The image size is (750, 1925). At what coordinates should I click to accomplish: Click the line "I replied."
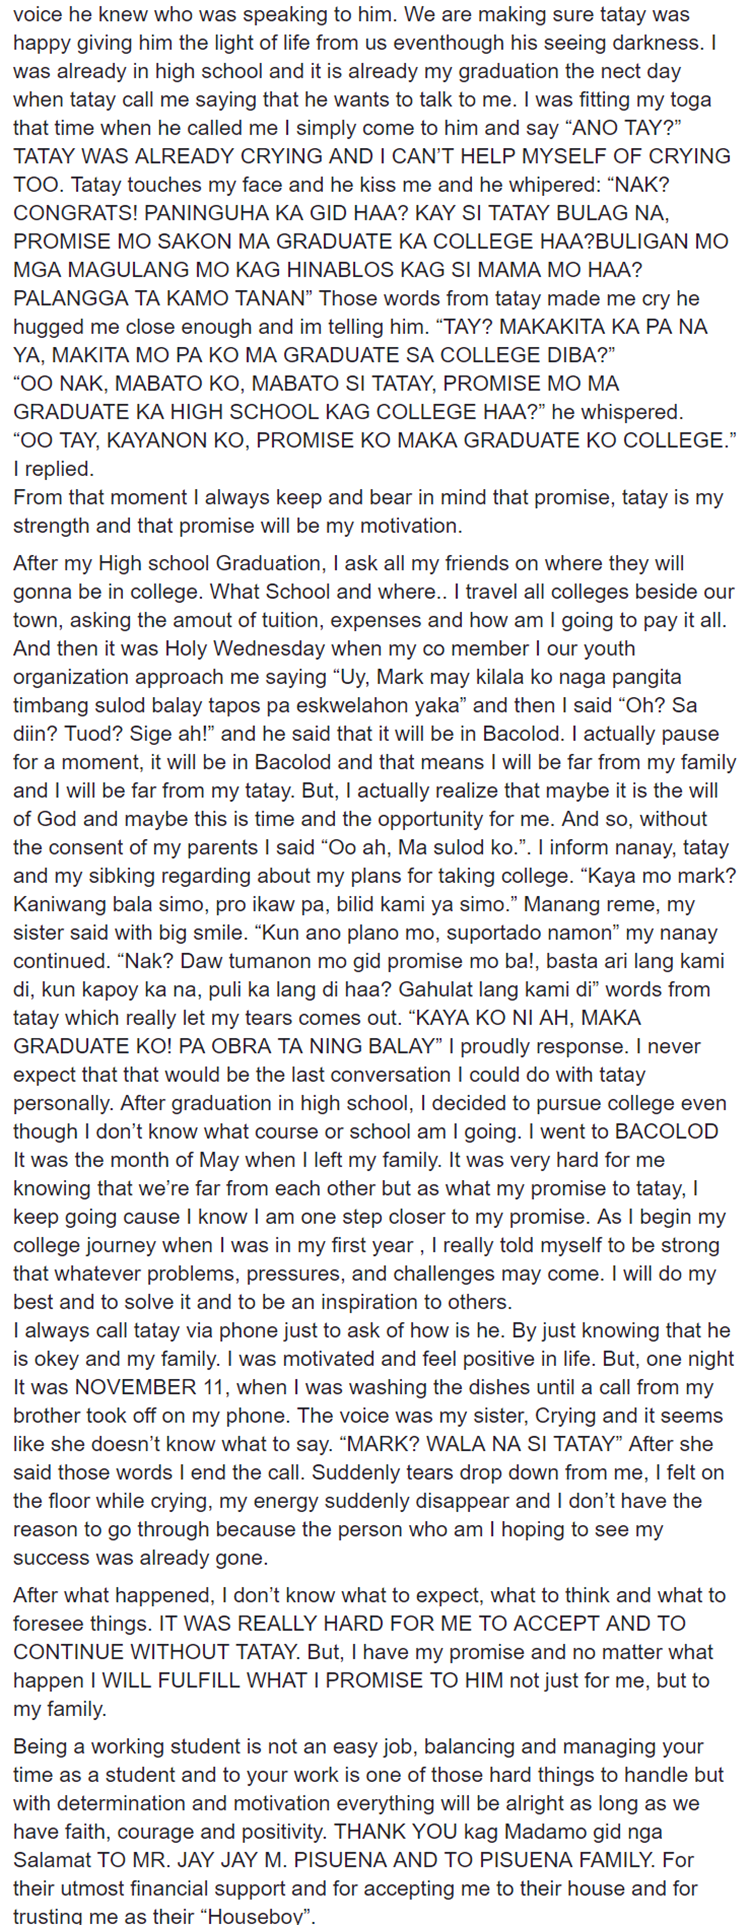[52, 468]
